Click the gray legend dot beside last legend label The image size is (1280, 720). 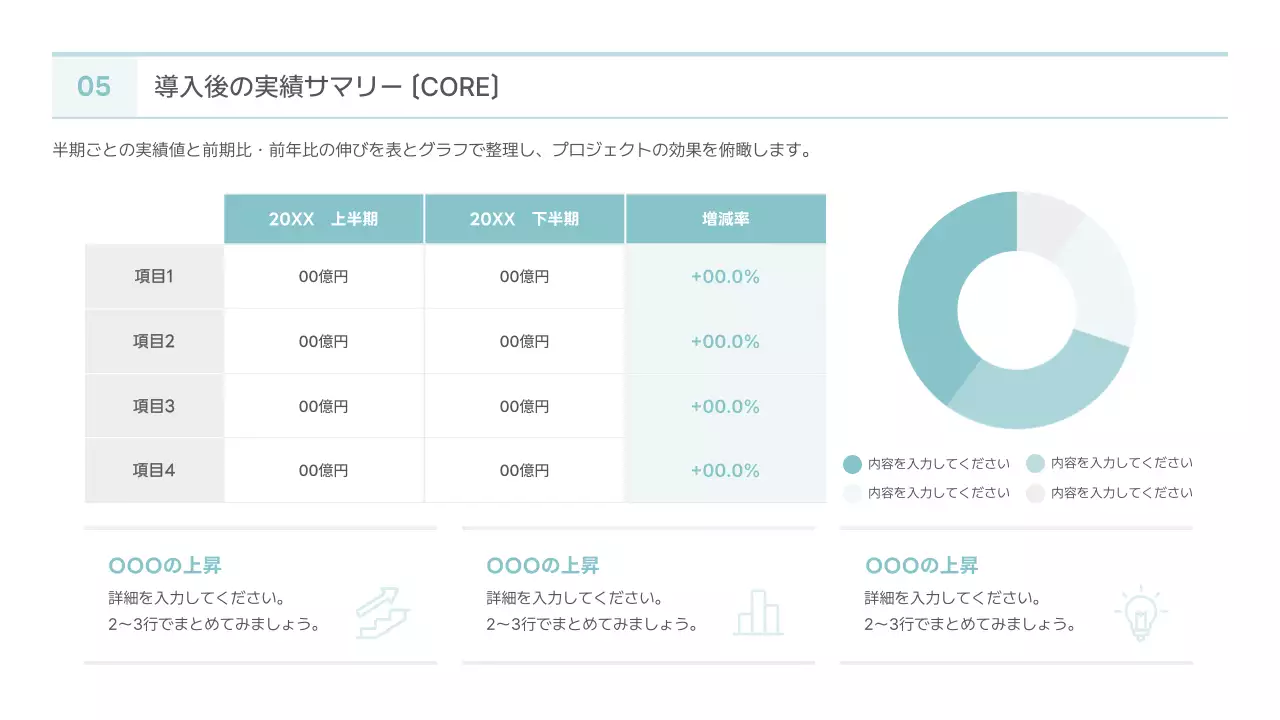pos(1035,493)
